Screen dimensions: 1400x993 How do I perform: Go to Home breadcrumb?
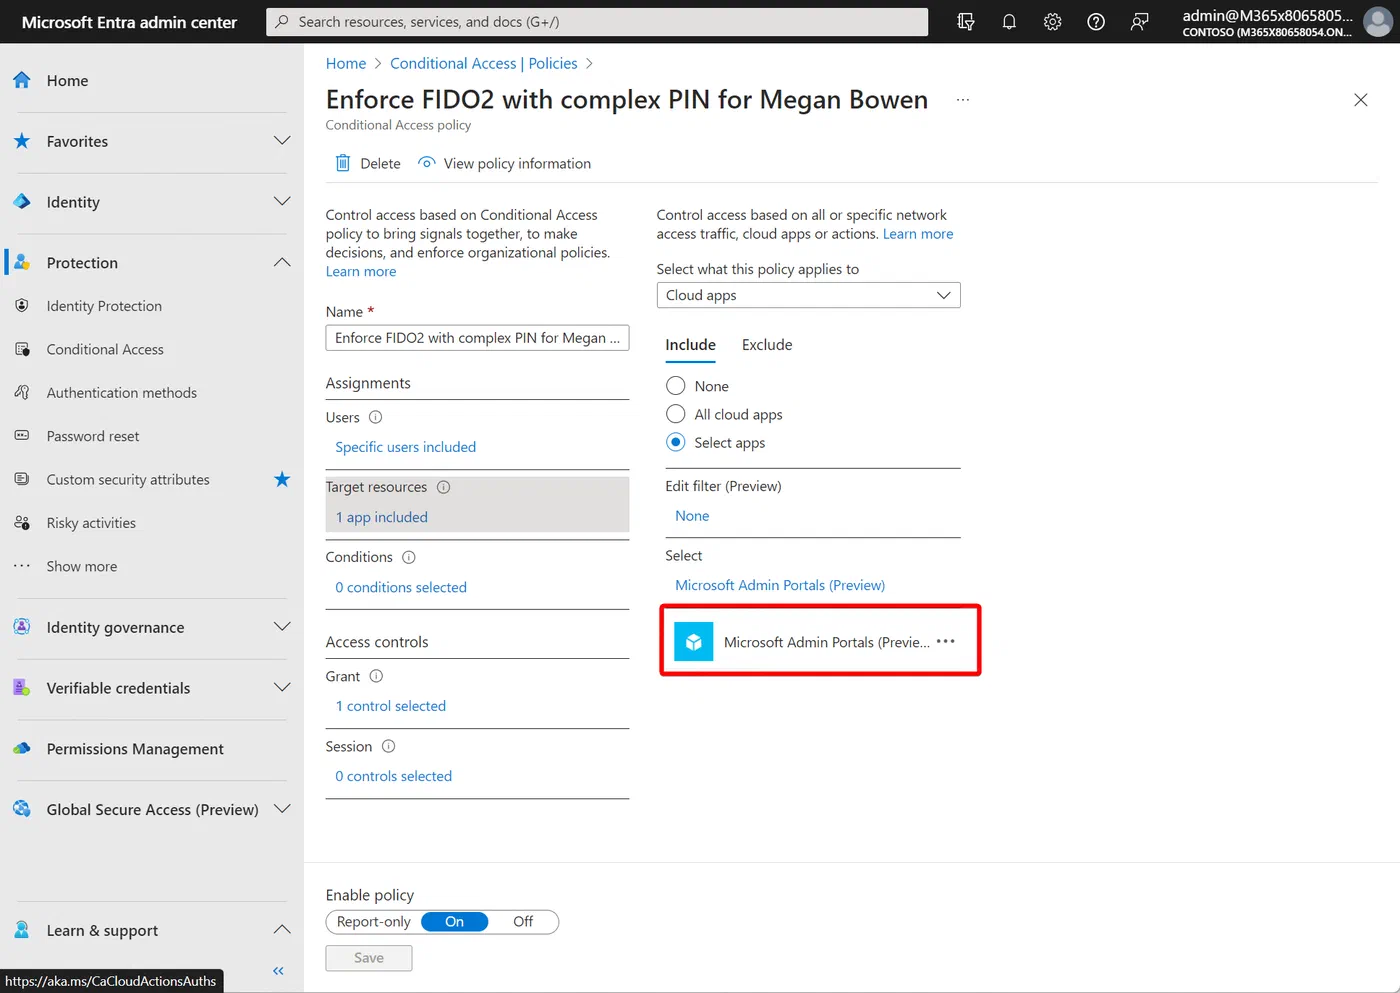pyautogui.click(x=346, y=63)
